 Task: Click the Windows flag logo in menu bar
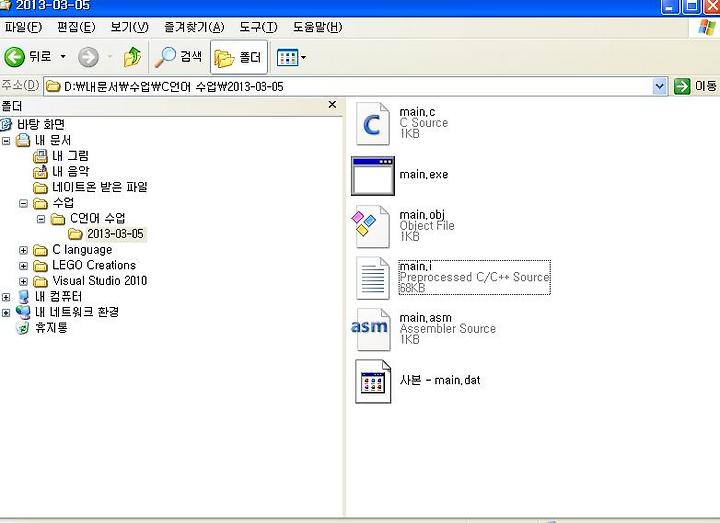[707, 27]
